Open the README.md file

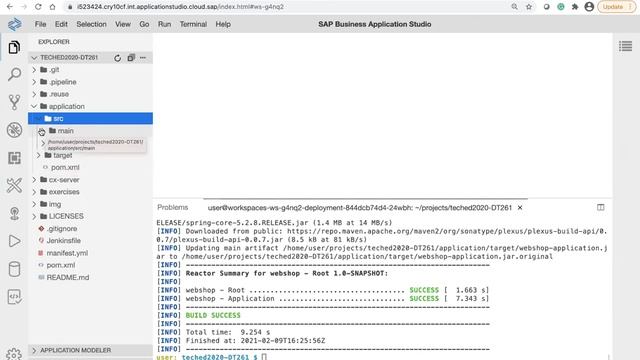(x=90, y=278)
